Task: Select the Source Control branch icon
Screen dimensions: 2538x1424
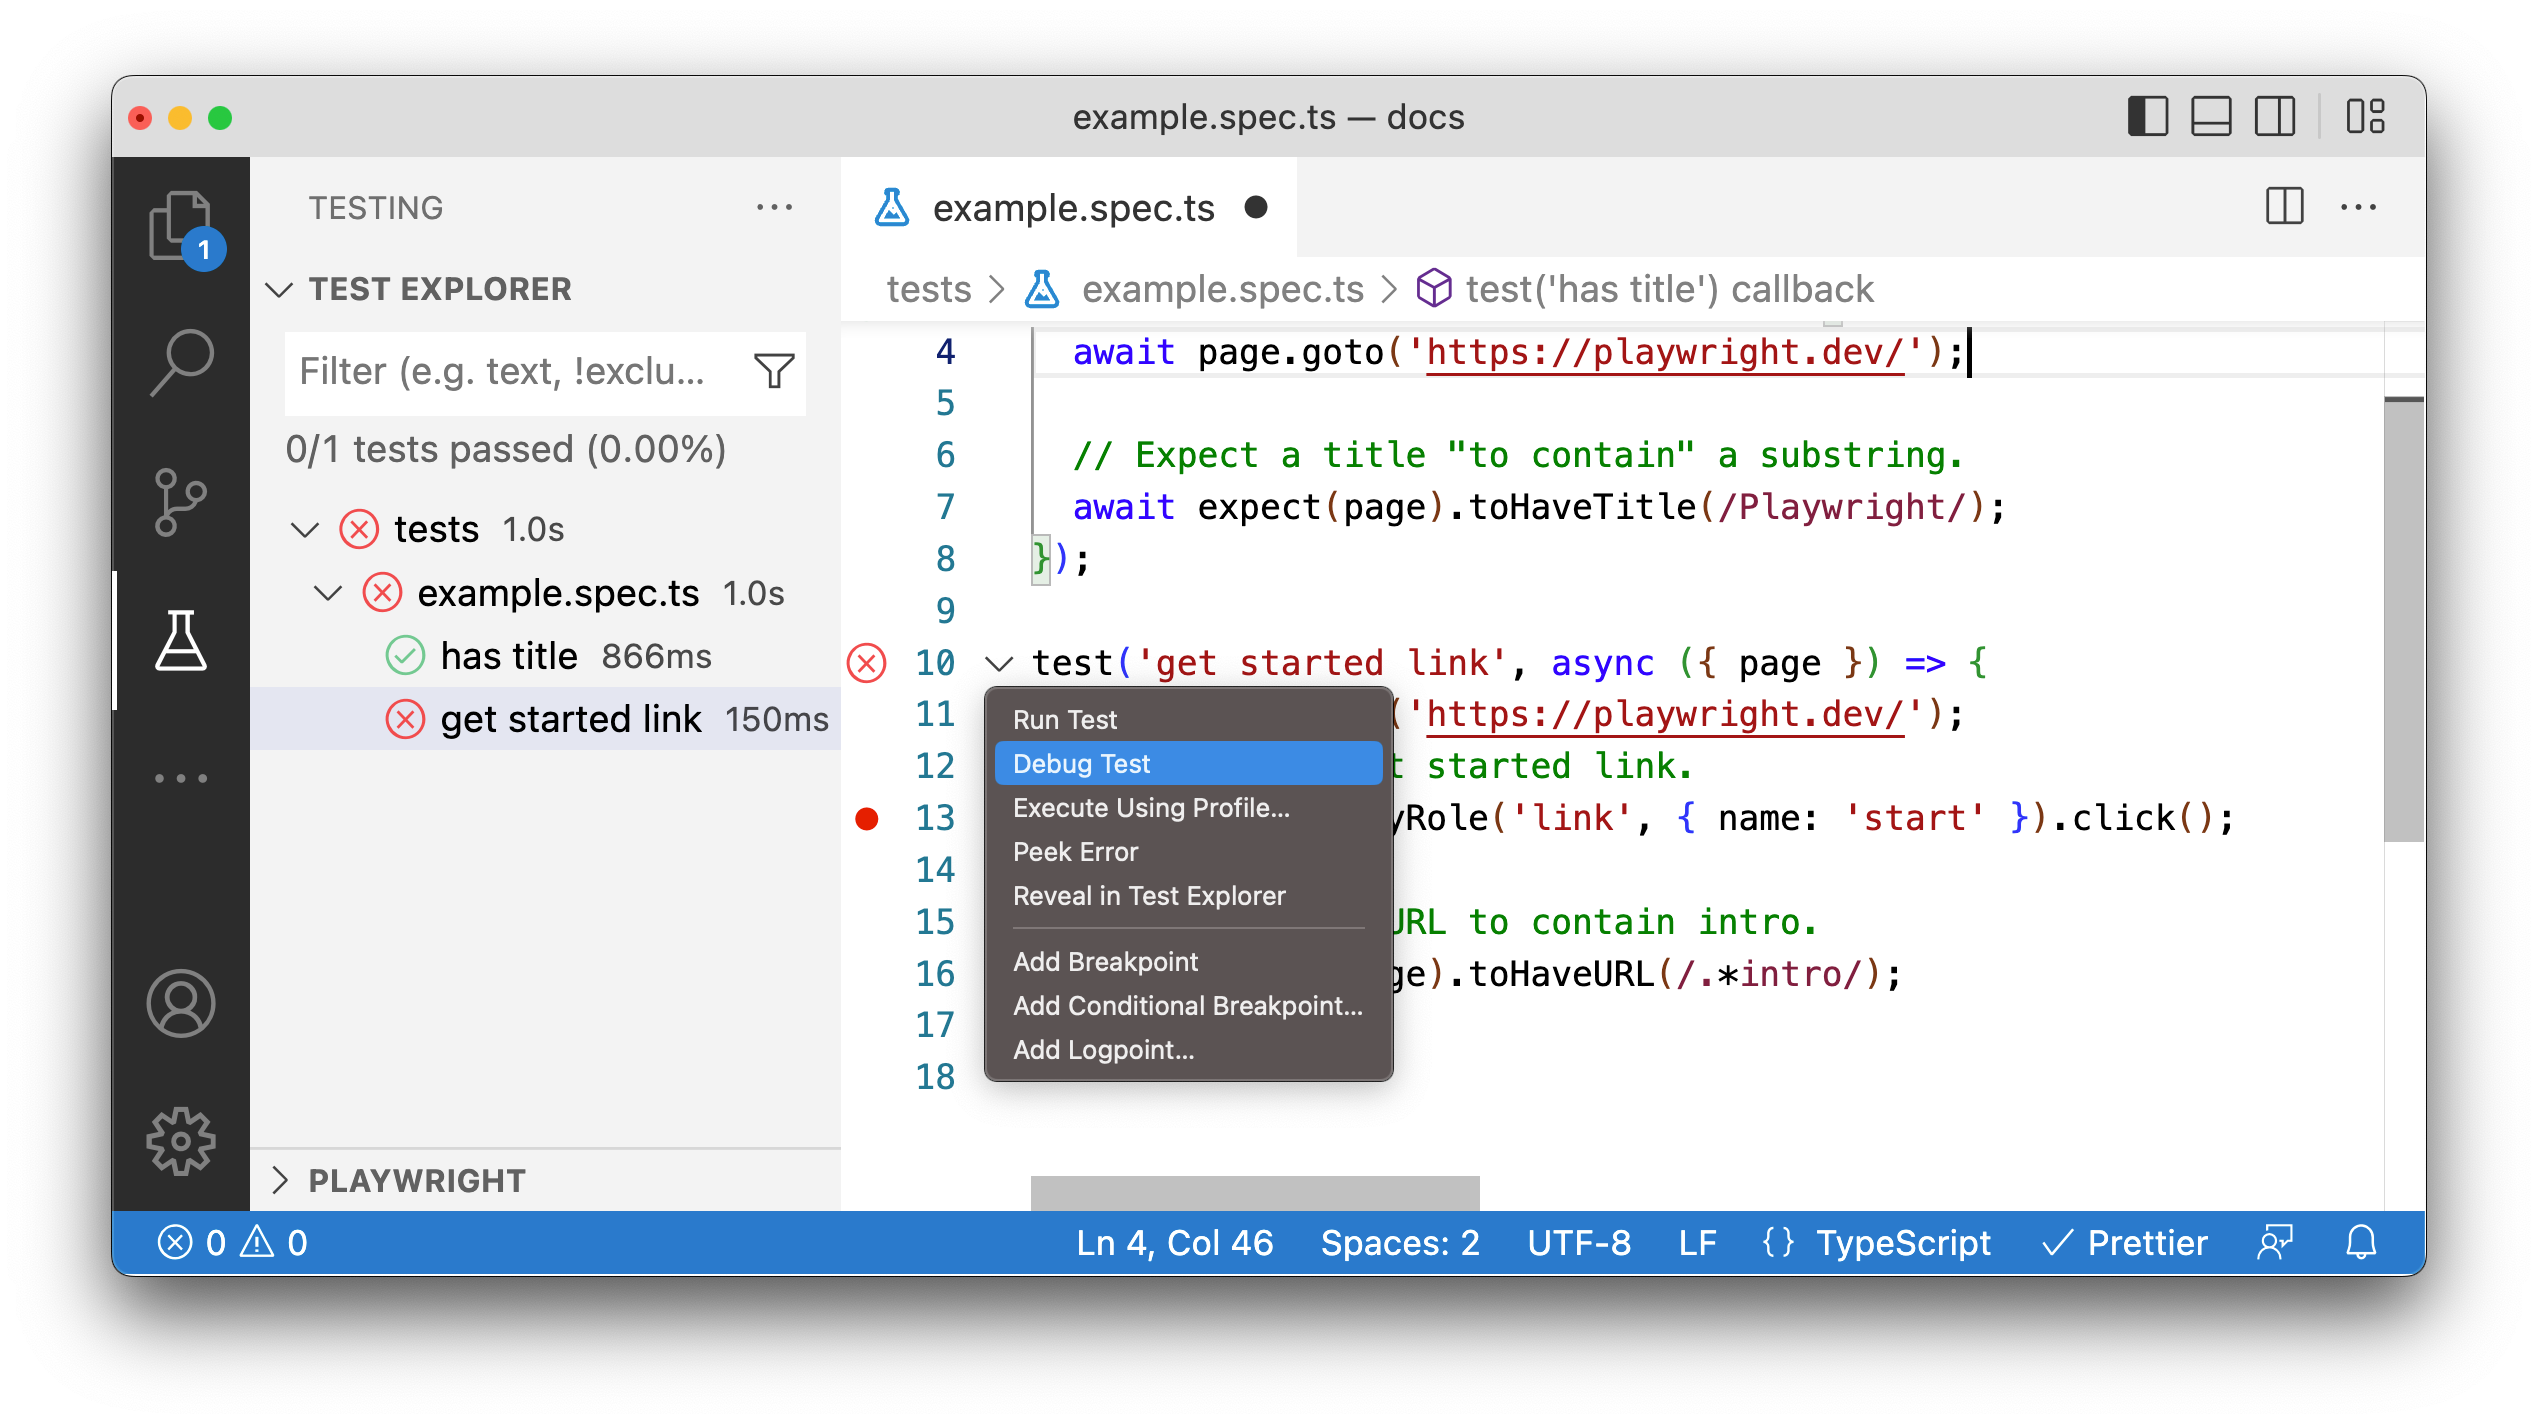Action: click(x=181, y=504)
